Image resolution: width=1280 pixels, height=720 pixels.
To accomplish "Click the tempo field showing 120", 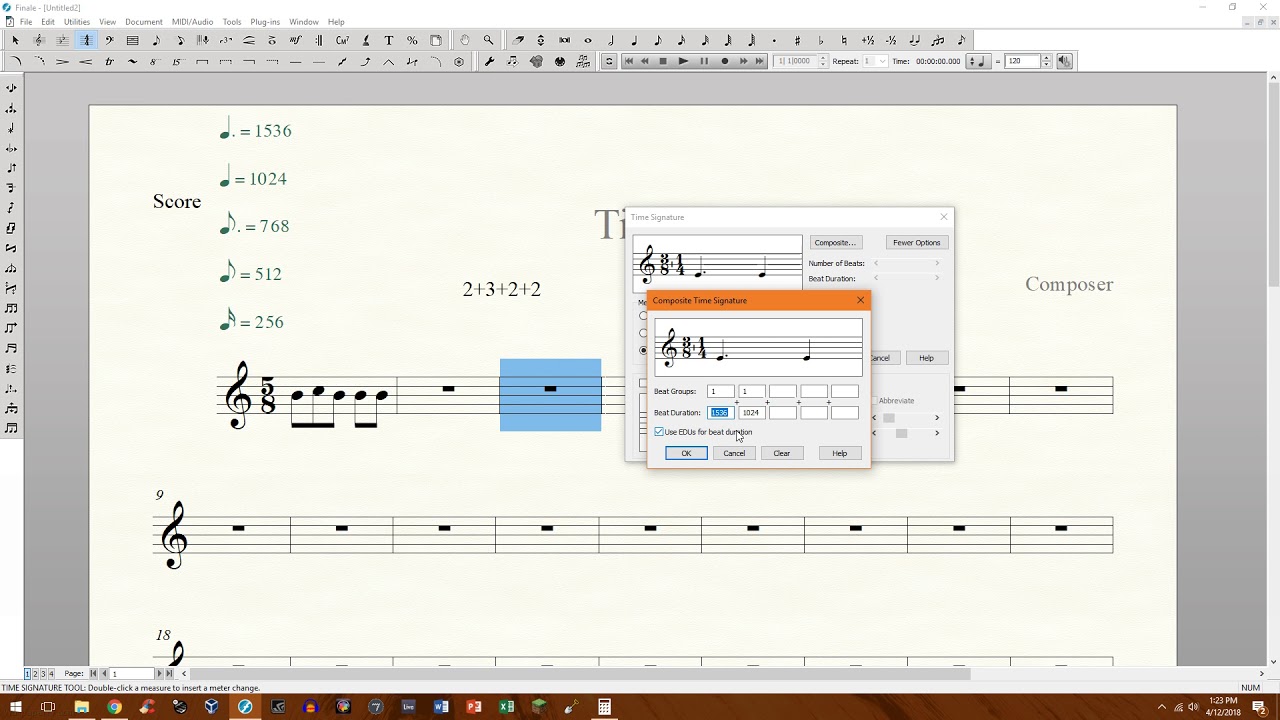I will click(1022, 61).
